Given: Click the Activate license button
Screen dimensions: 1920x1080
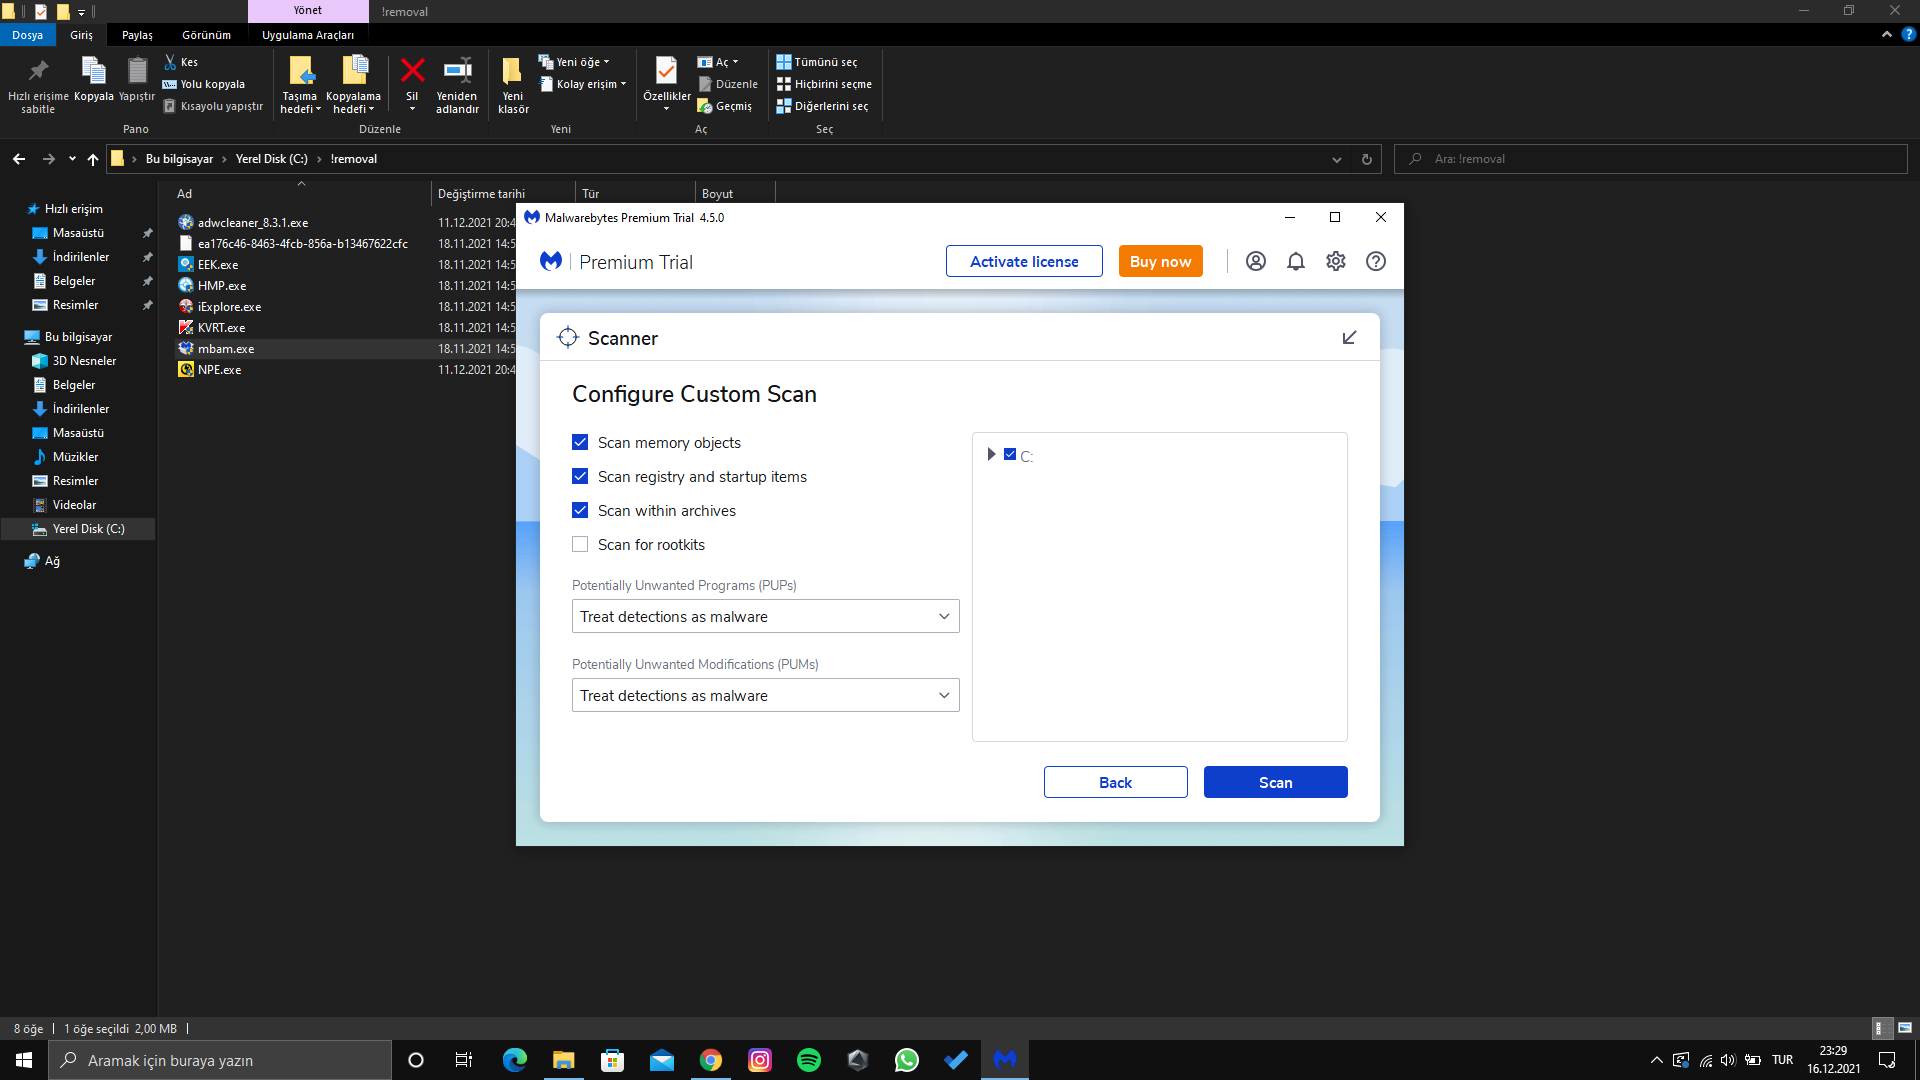Looking at the screenshot, I should (1024, 261).
